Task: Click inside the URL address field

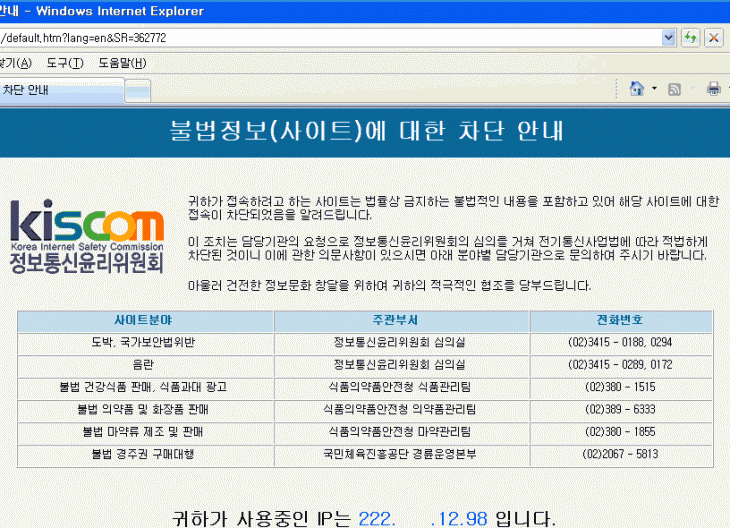Action: point(330,37)
